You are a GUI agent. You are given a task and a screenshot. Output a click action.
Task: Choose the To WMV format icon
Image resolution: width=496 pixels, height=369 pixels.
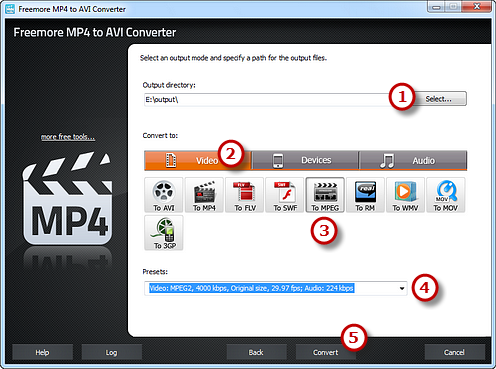point(405,195)
